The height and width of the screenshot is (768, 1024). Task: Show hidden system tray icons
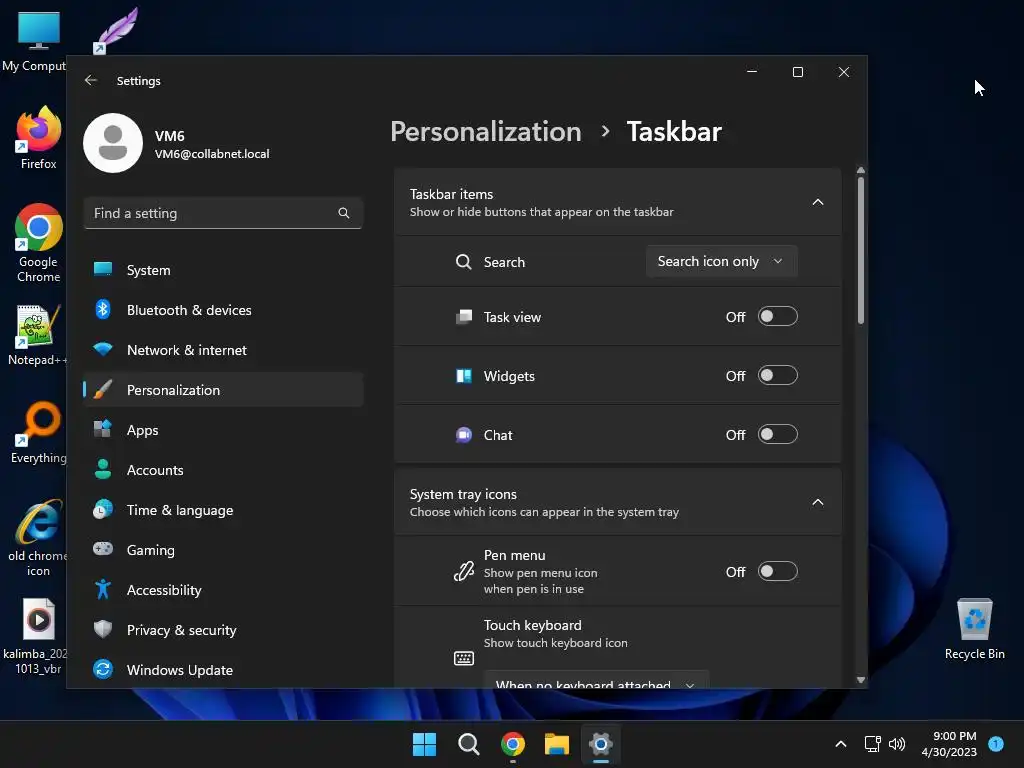841,744
